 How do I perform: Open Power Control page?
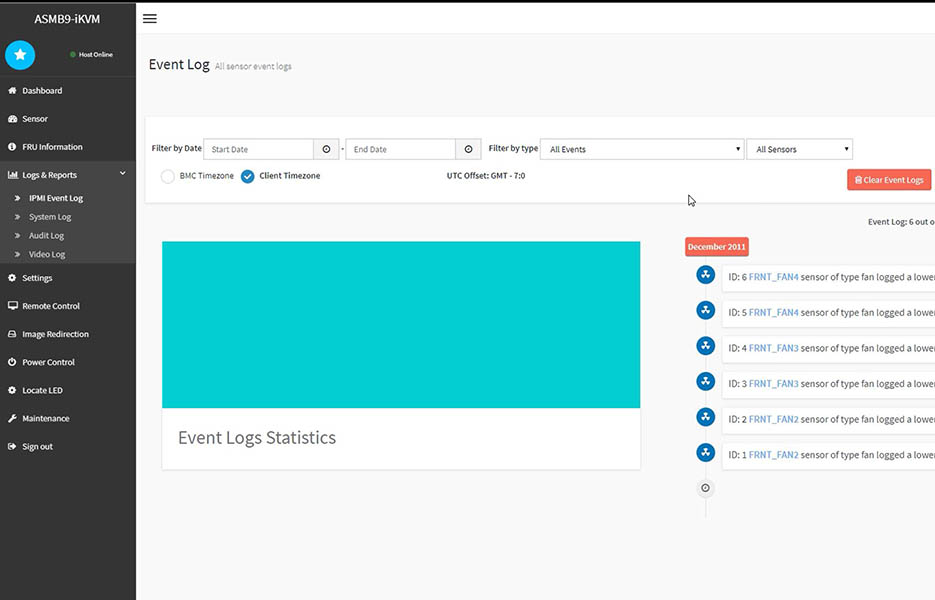coord(48,362)
